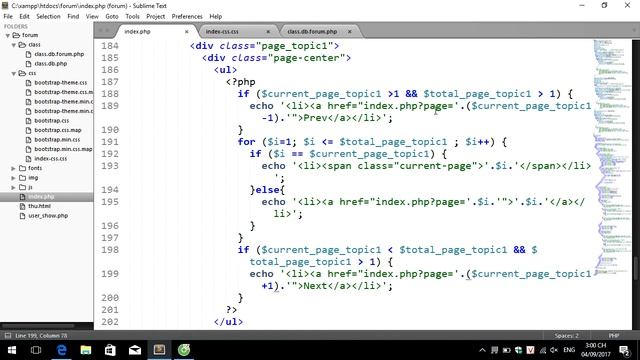Open bootstrap.css.map file

point(58,130)
